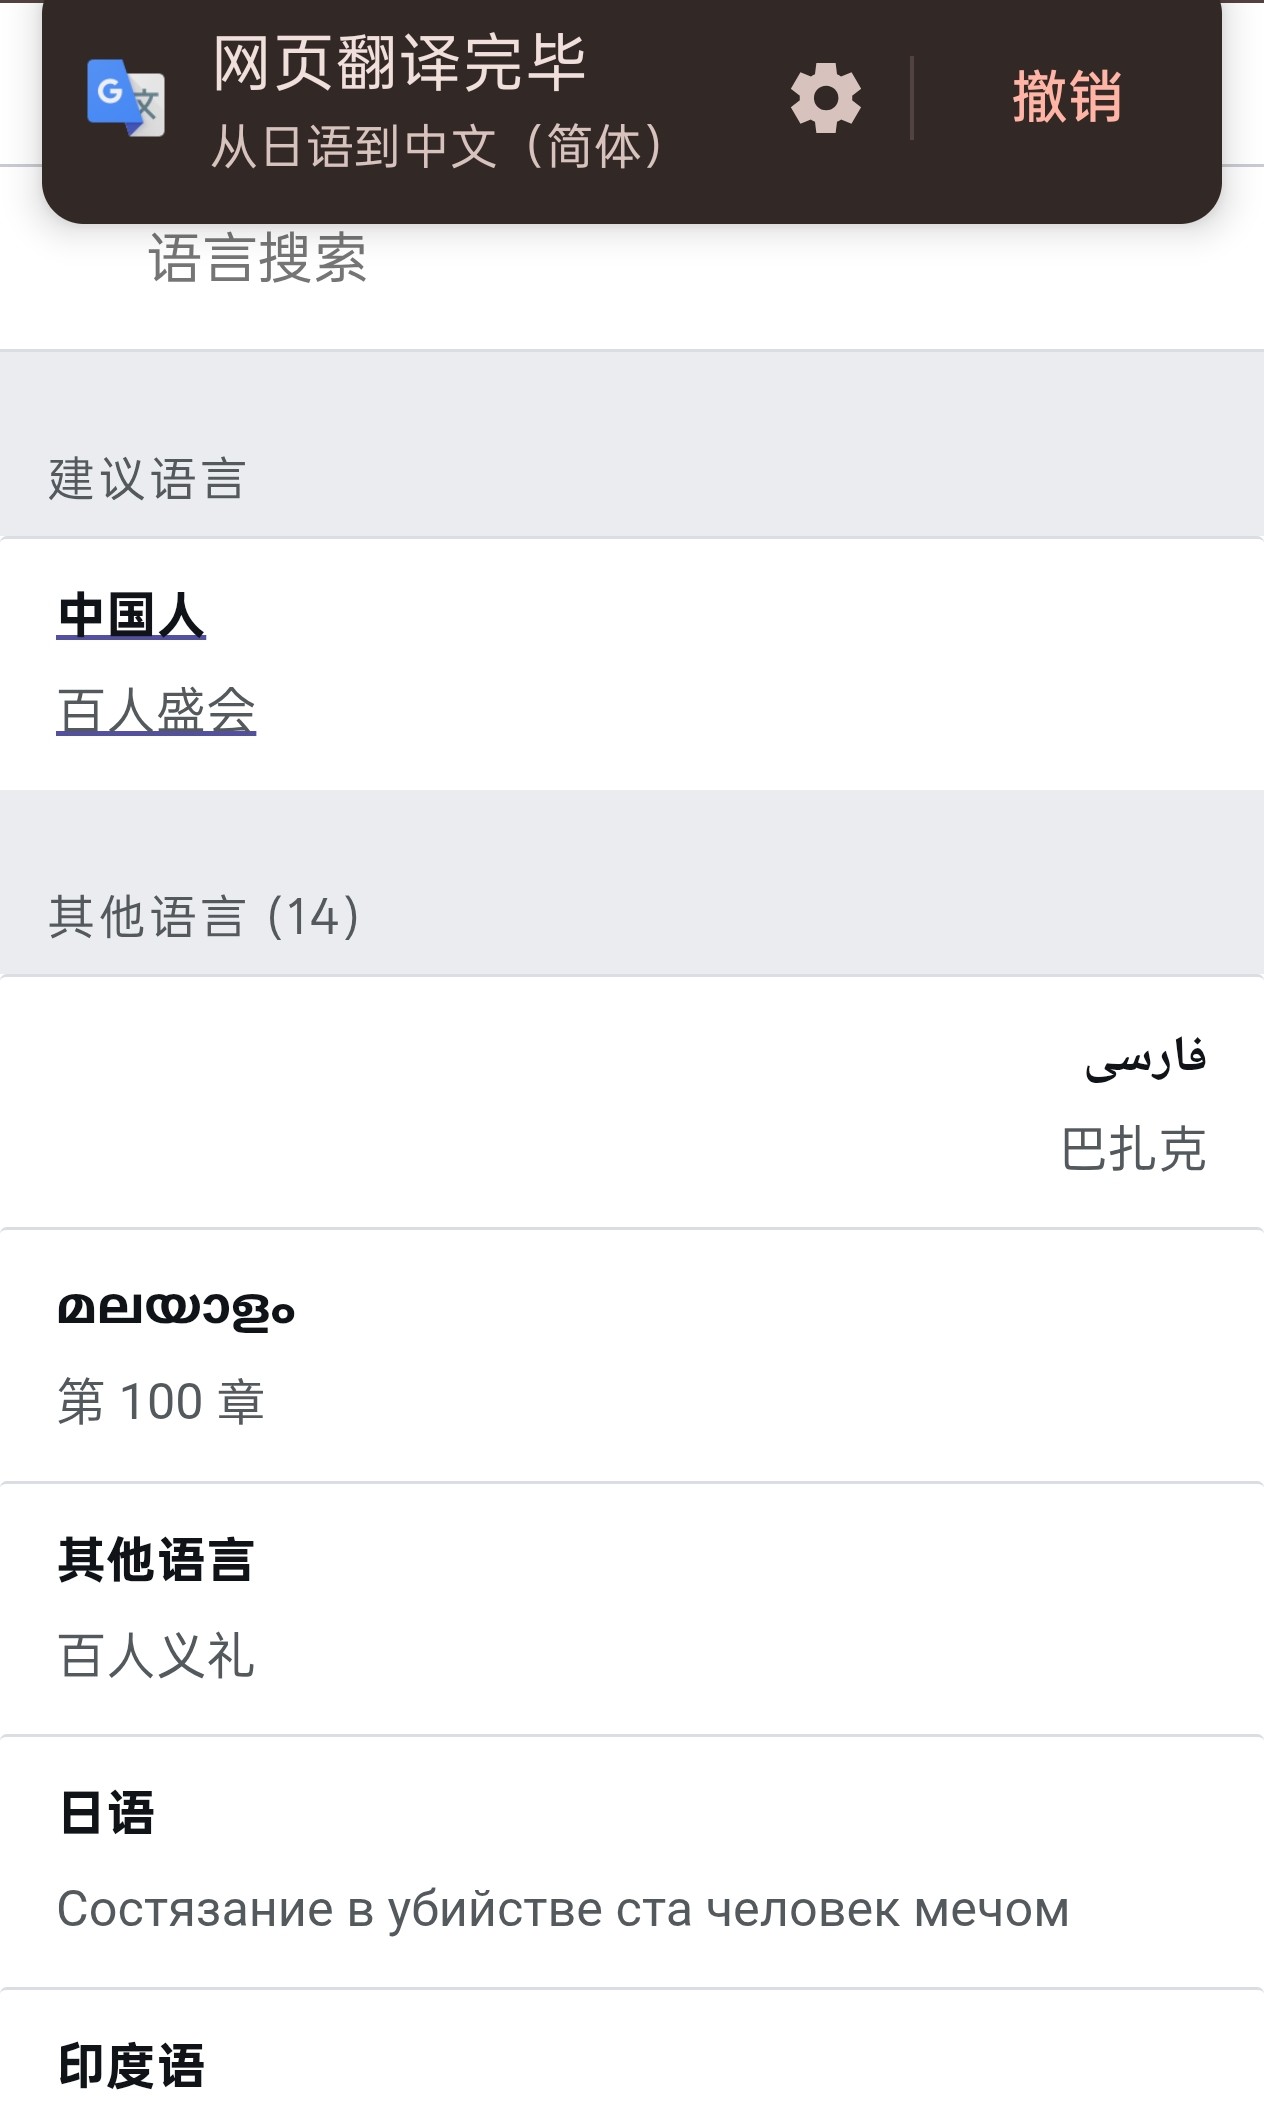1264x2106 pixels.
Task: Select the മലയാളം language entry
Action: (176, 1309)
